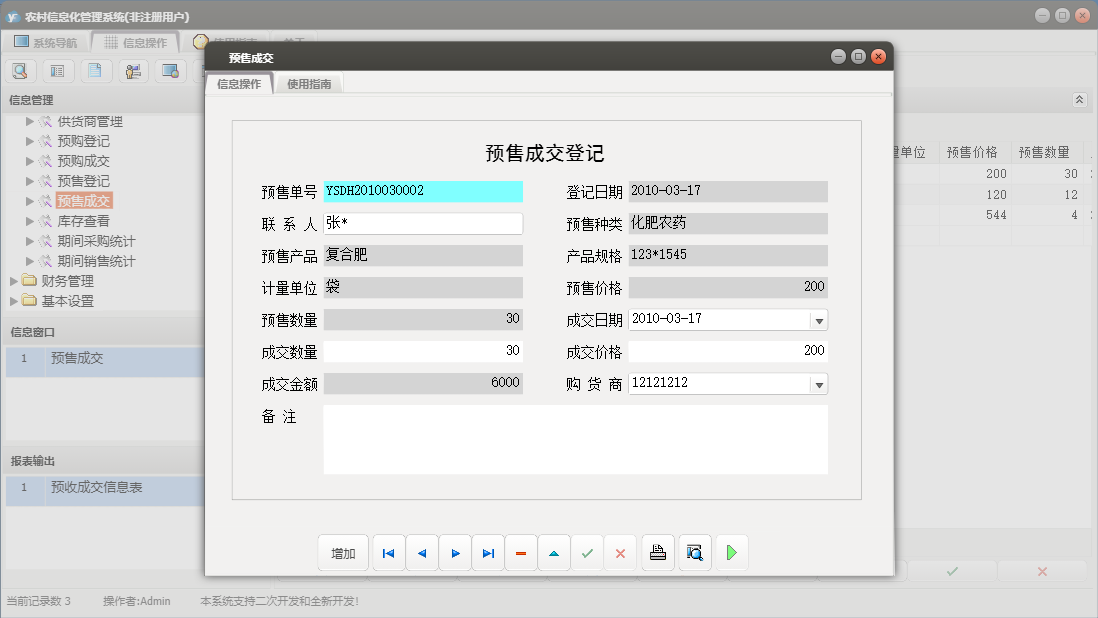This screenshot has height=618, width=1098.
Task: Jump to the last record navigation icon
Action: tap(487, 552)
